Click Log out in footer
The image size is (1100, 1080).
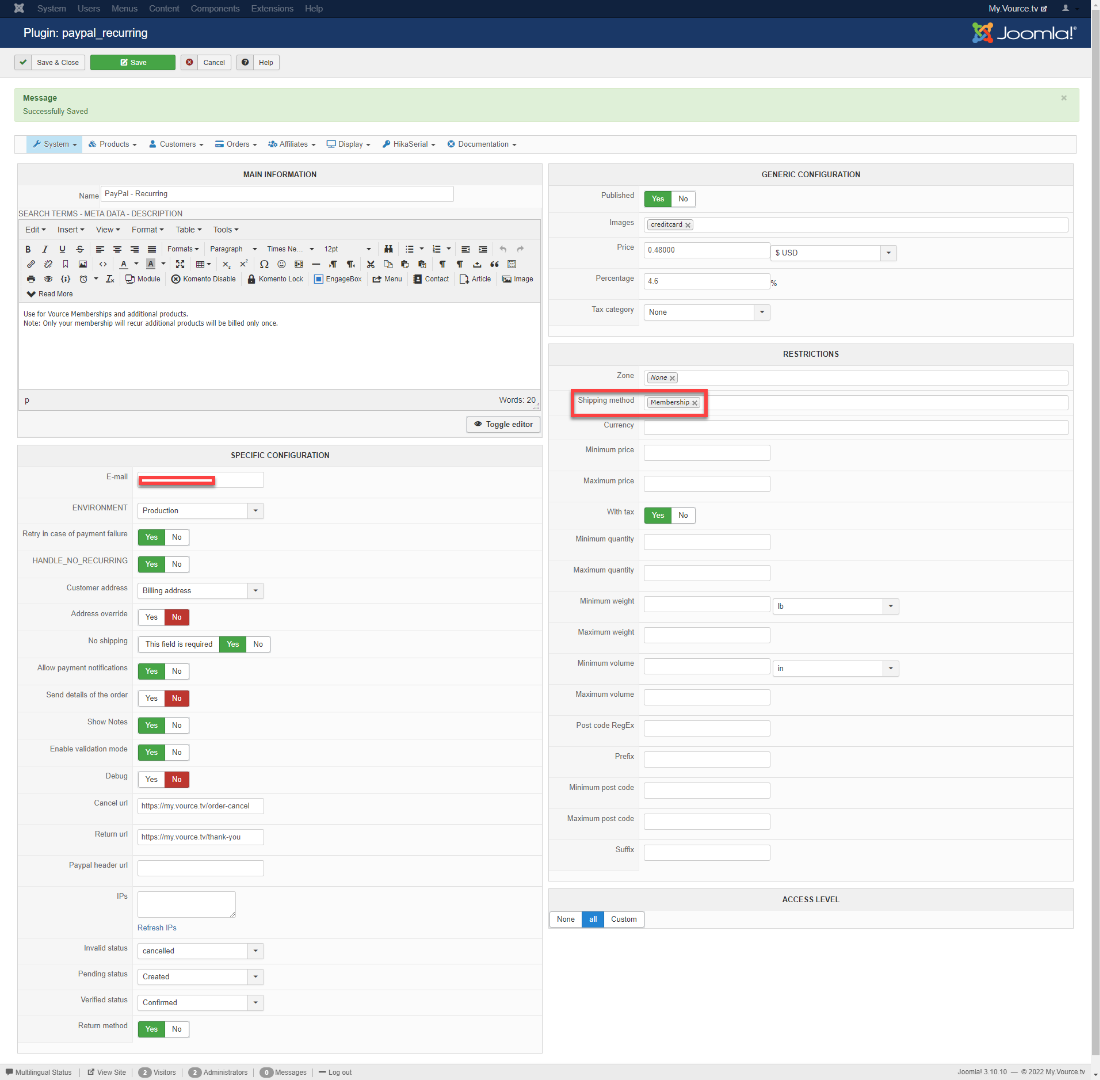tap(335, 1073)
